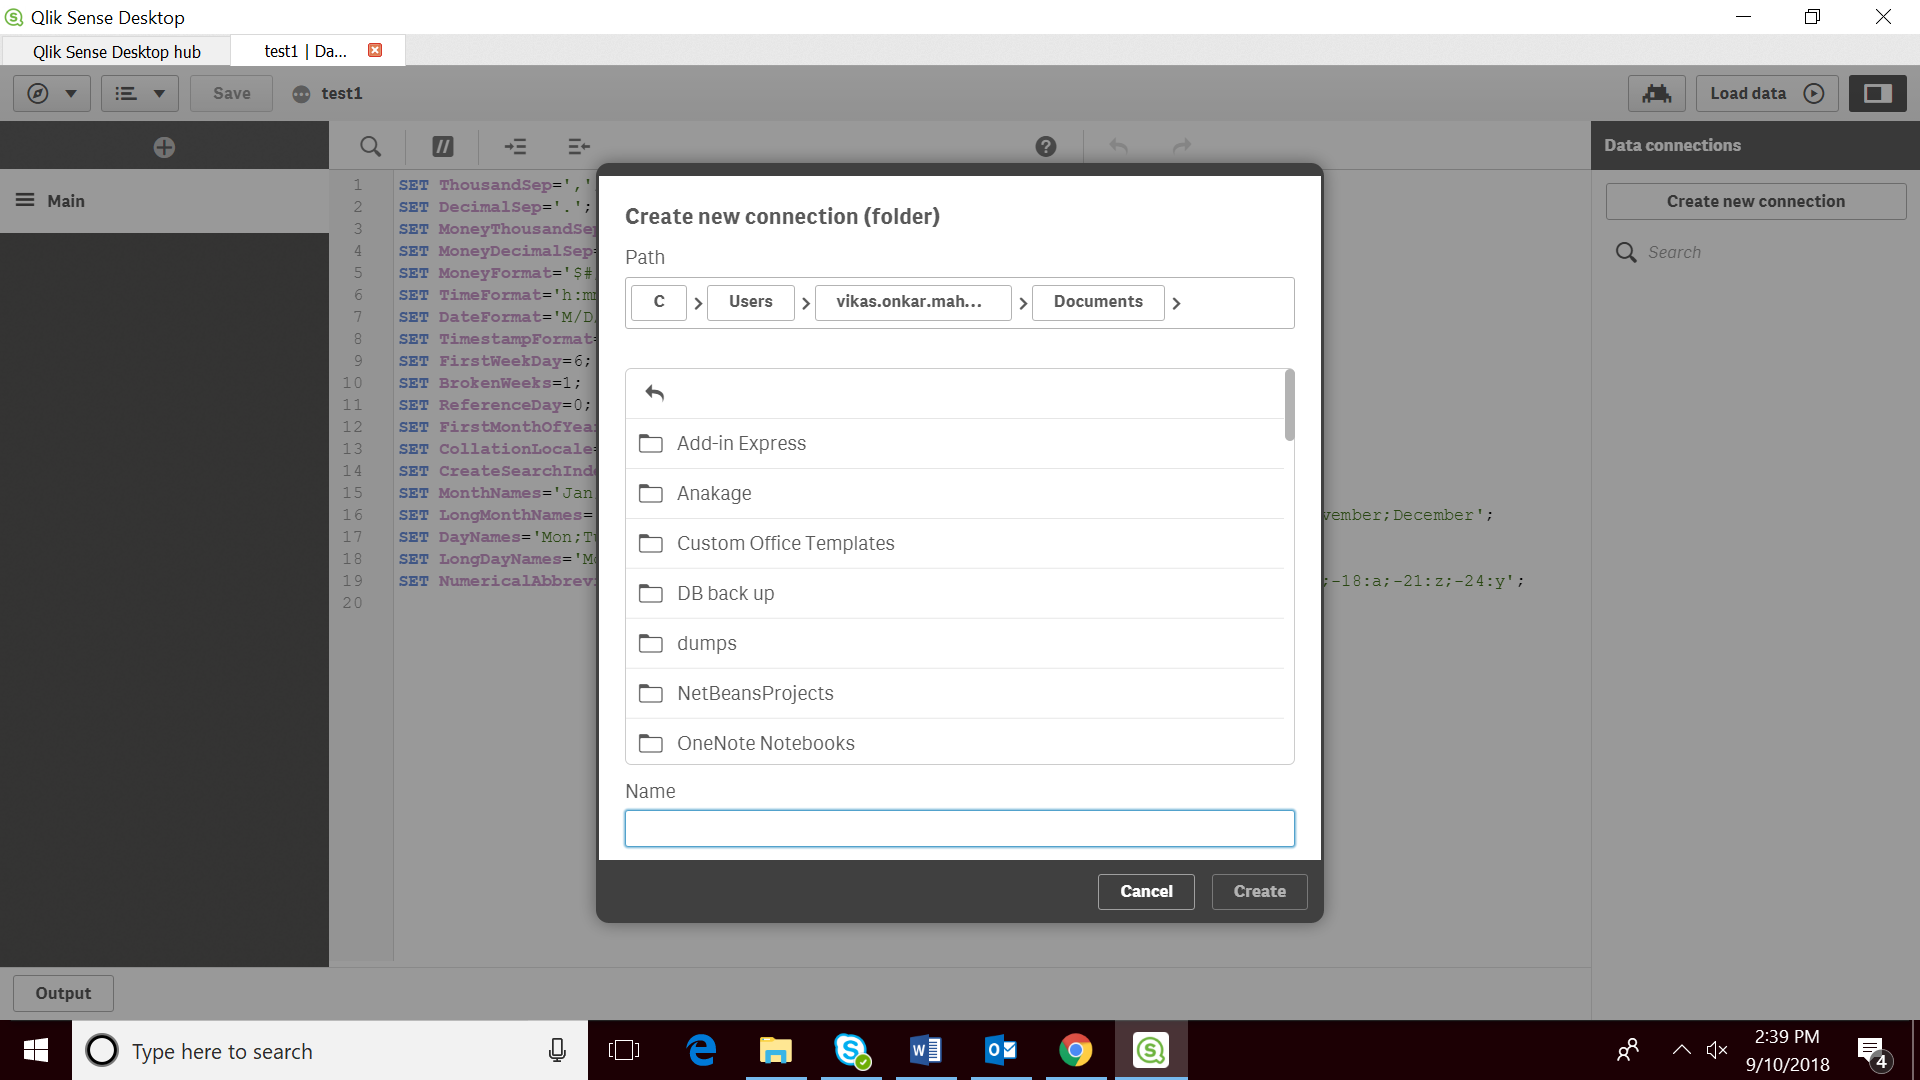Toggle the right side panel view button
The height and width of the screenshot is (1080, 1920).
point(1877,93)
